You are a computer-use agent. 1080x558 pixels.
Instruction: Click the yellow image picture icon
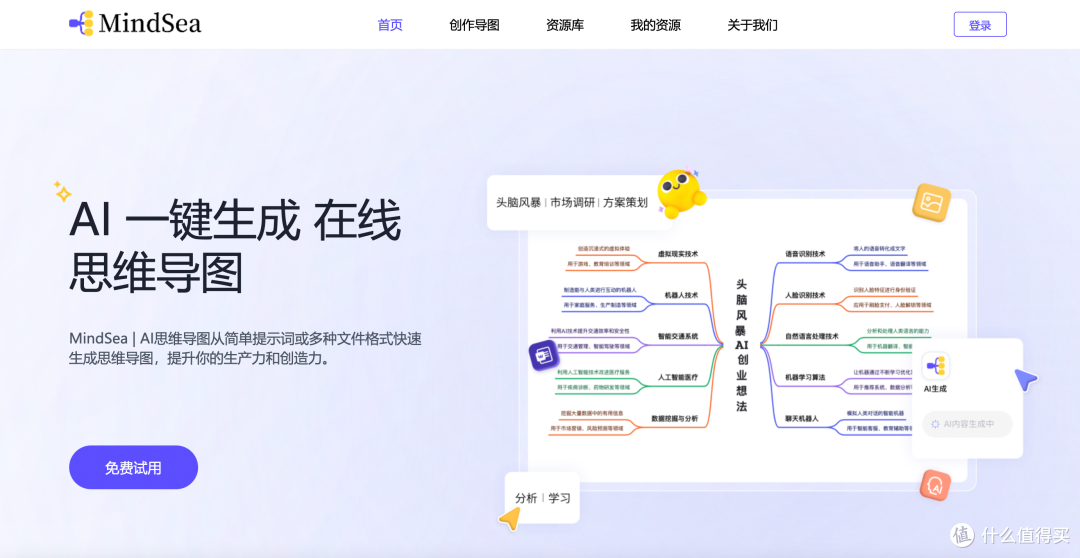click(x=931, y=203)
